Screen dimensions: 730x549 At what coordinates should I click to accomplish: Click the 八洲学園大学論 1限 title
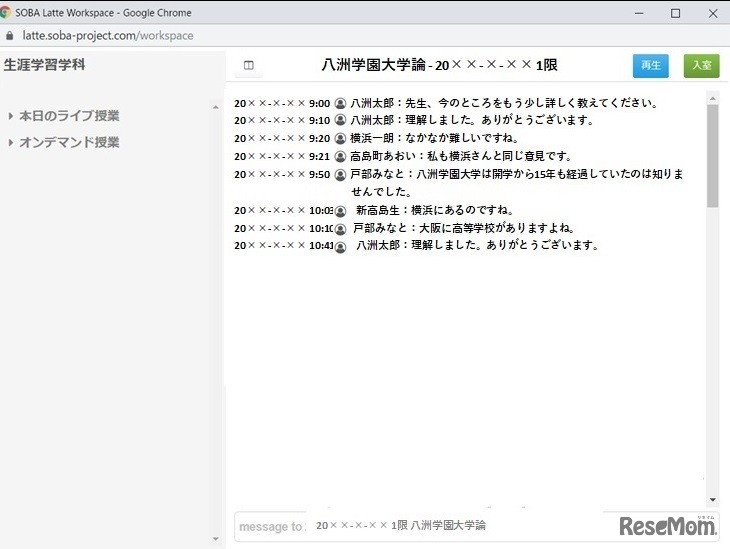439,65
